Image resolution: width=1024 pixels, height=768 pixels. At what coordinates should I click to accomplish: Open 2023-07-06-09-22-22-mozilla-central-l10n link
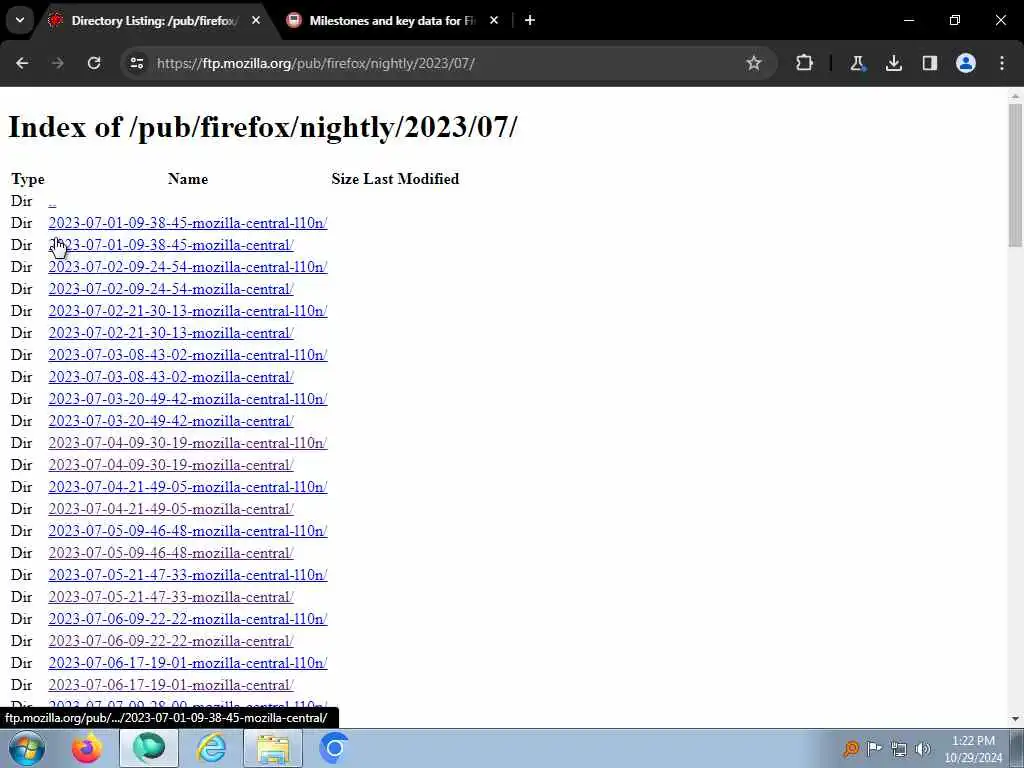(x=187, y=619)
